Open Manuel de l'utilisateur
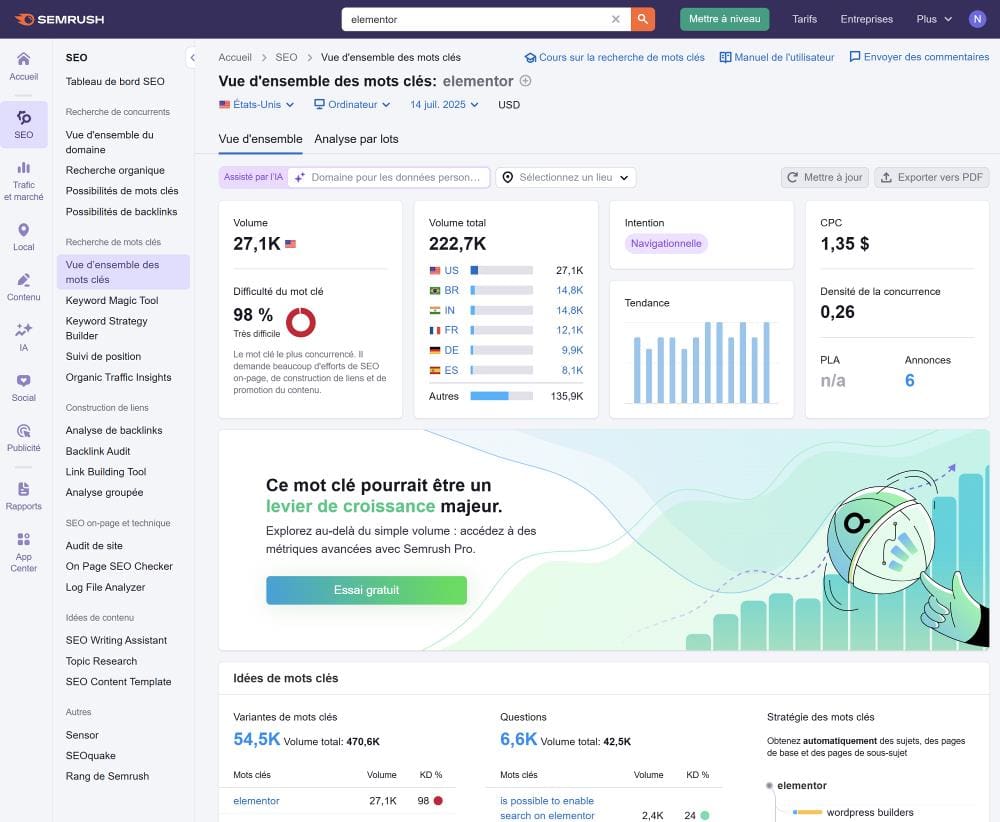1000x822 pixels. (777, 57)
